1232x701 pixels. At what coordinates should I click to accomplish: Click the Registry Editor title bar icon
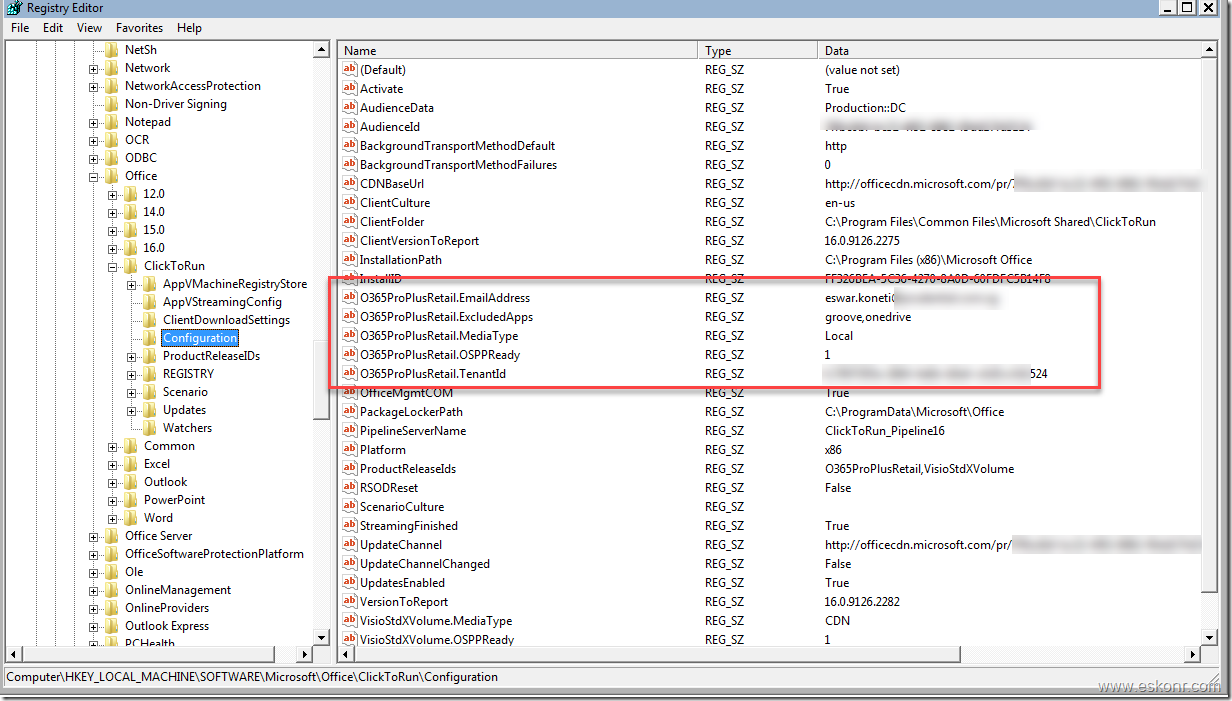pos(13,8)
